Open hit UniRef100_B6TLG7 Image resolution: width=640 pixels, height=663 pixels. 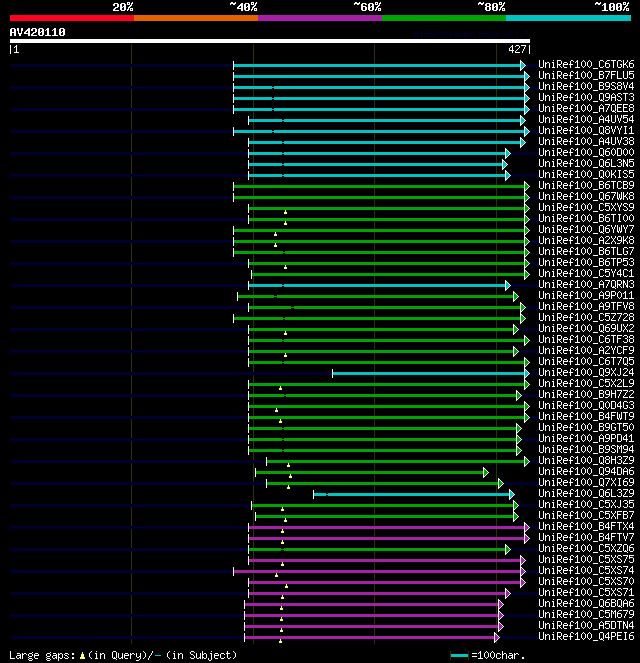pyautogui.click(x=586, y=251)
